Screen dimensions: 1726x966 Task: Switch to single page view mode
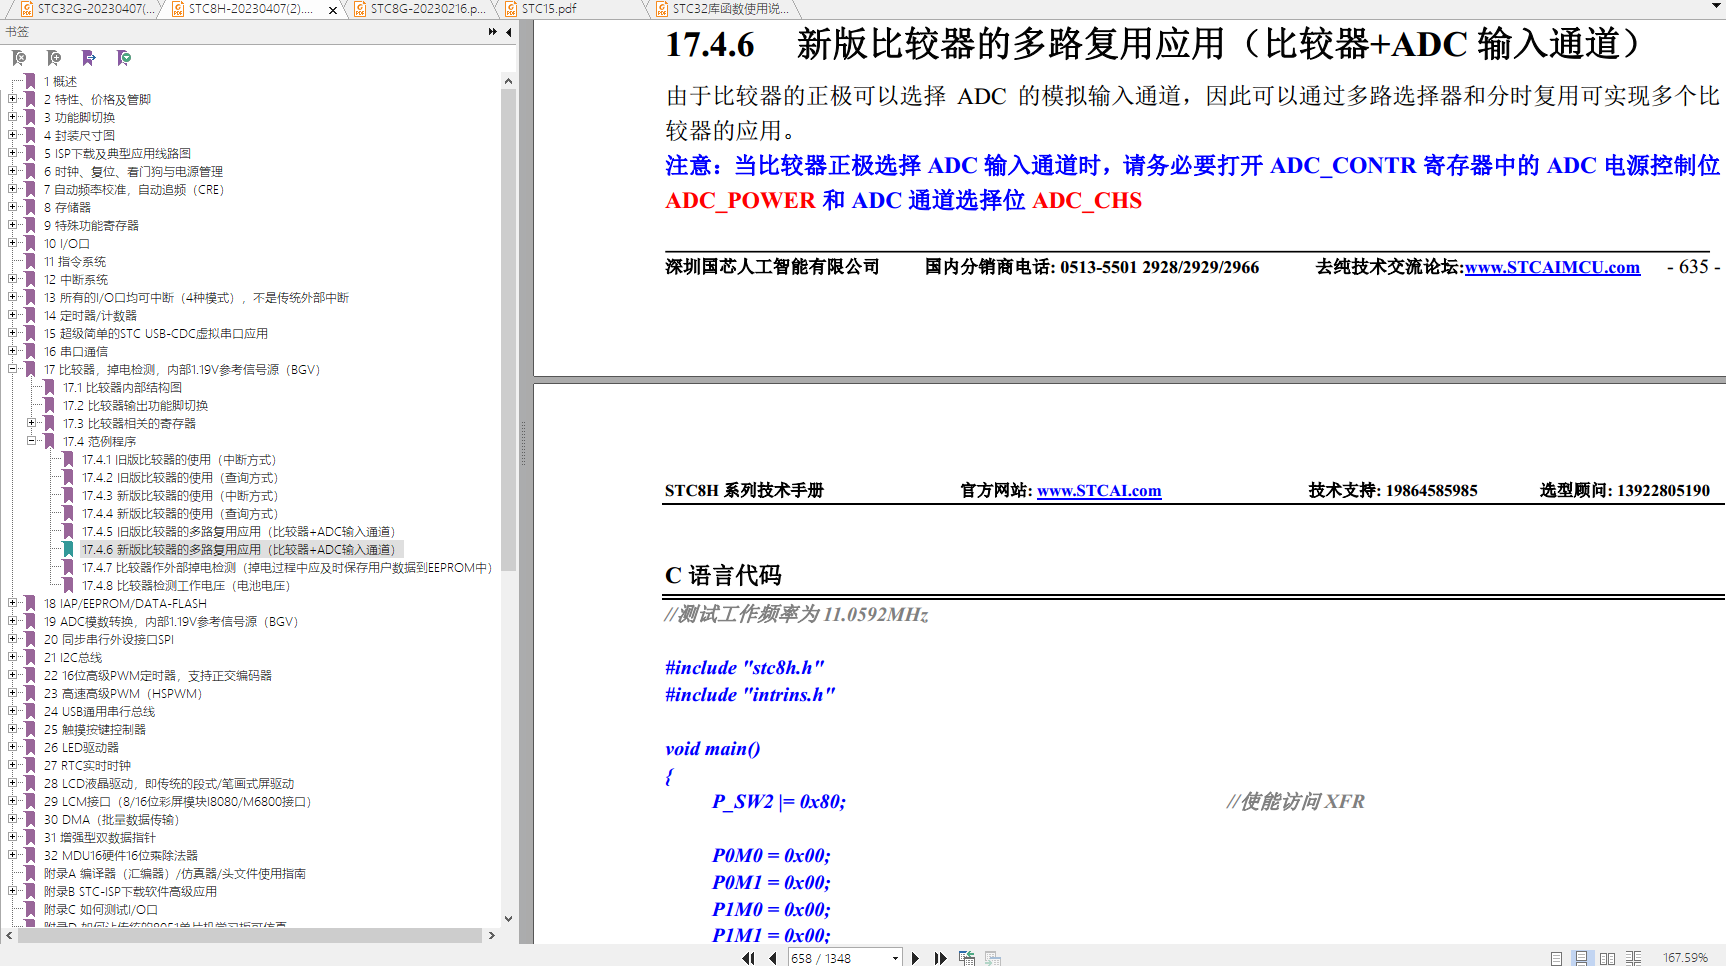pos(1556,958)
